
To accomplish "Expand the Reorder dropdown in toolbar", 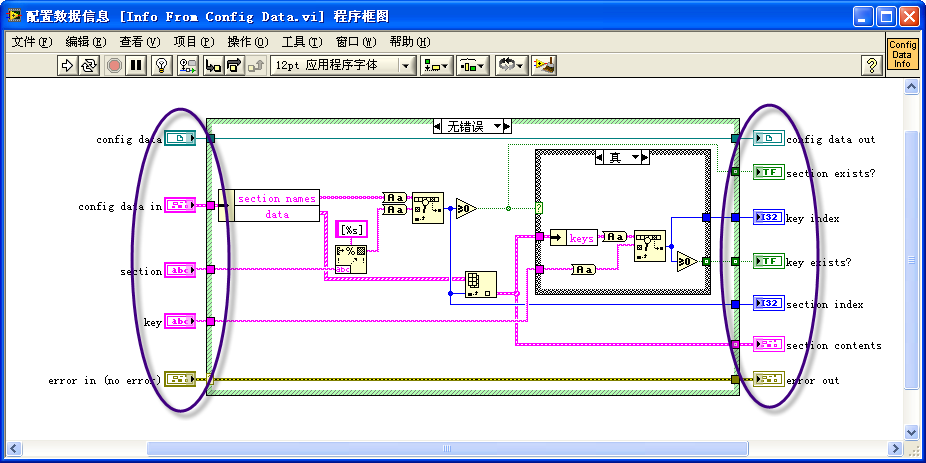I will coord(511,65).
